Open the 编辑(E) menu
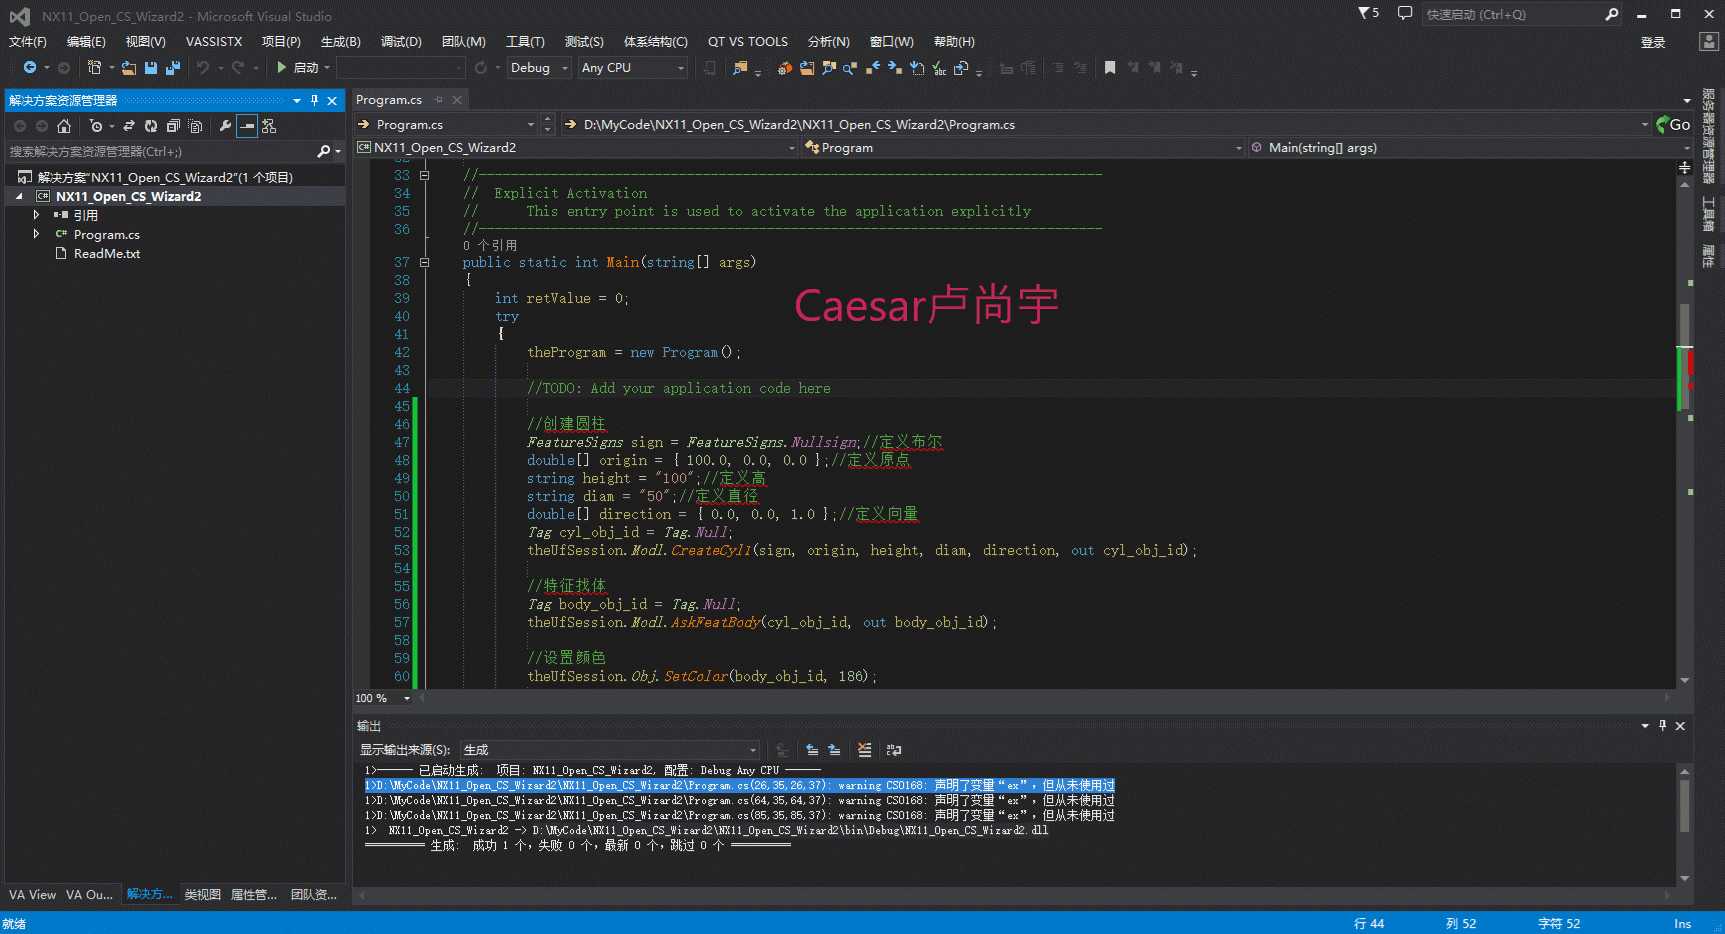 click(86, 41)
